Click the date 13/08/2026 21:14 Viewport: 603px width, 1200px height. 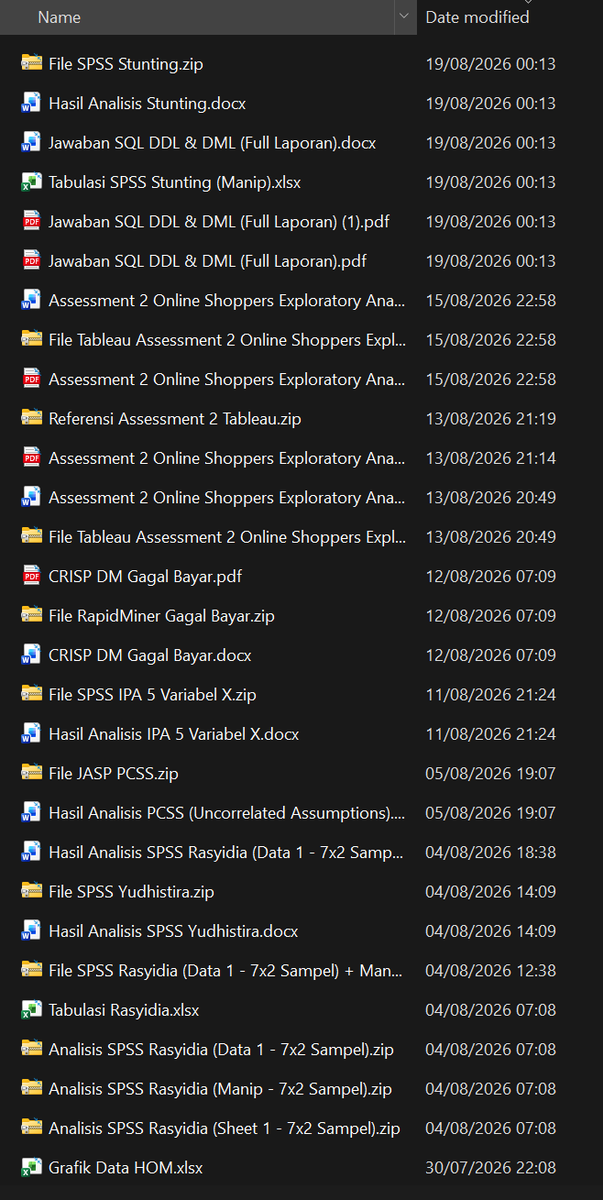[x=491, y=458]
